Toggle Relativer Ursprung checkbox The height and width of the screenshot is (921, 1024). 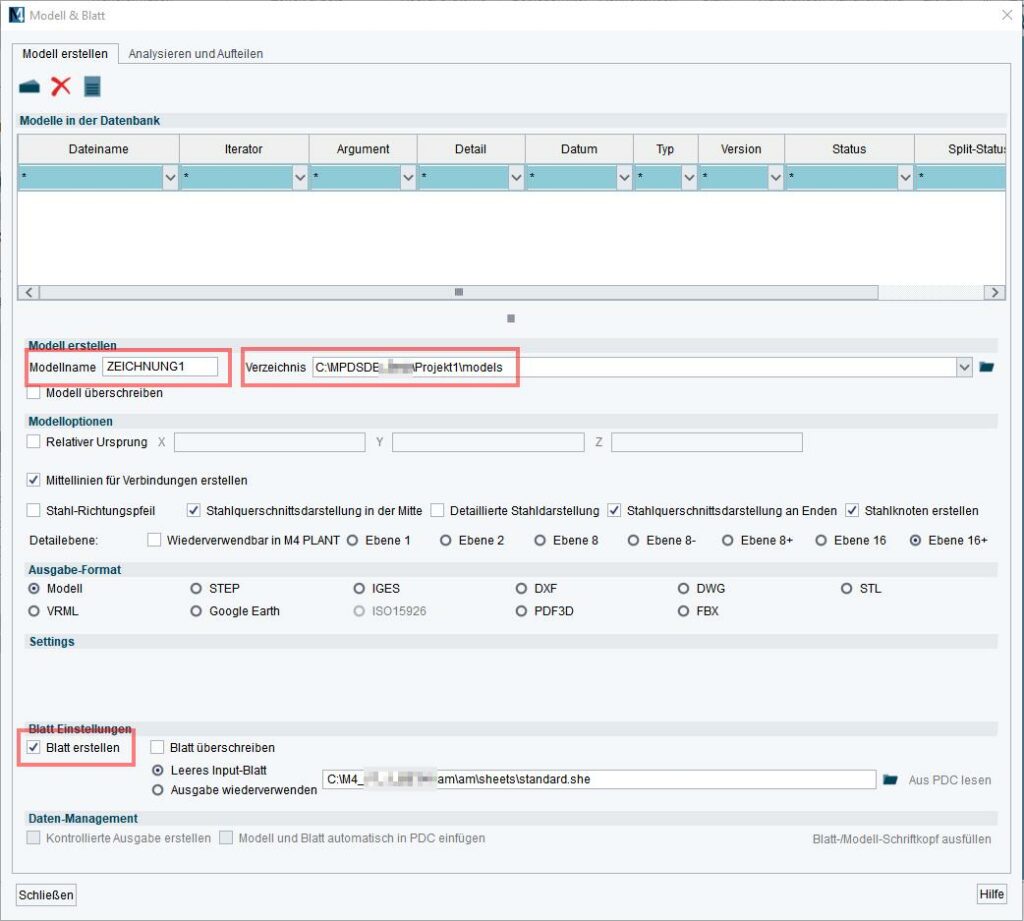click(33, 442)
